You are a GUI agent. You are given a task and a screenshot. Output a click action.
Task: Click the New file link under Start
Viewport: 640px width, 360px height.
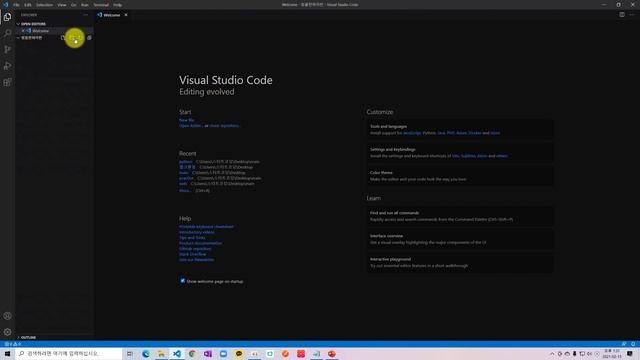pos(187,120)
